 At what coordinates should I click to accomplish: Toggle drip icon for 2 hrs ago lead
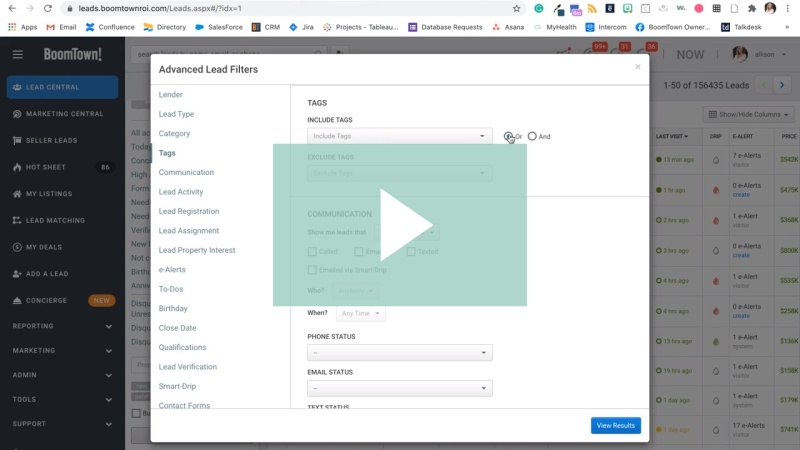pos(716,220)
